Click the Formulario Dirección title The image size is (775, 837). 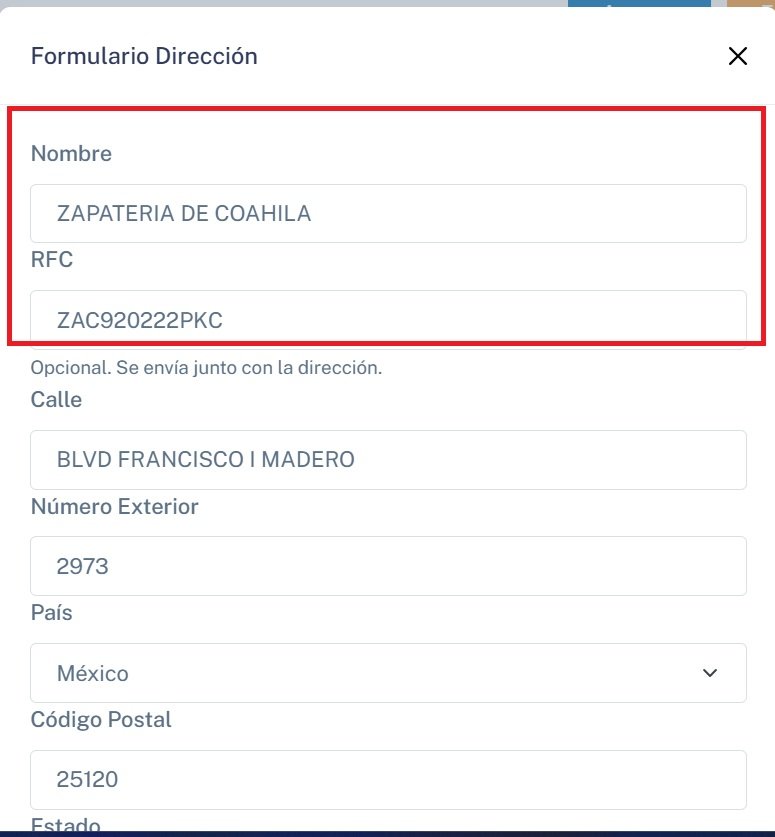pos(144,56)
